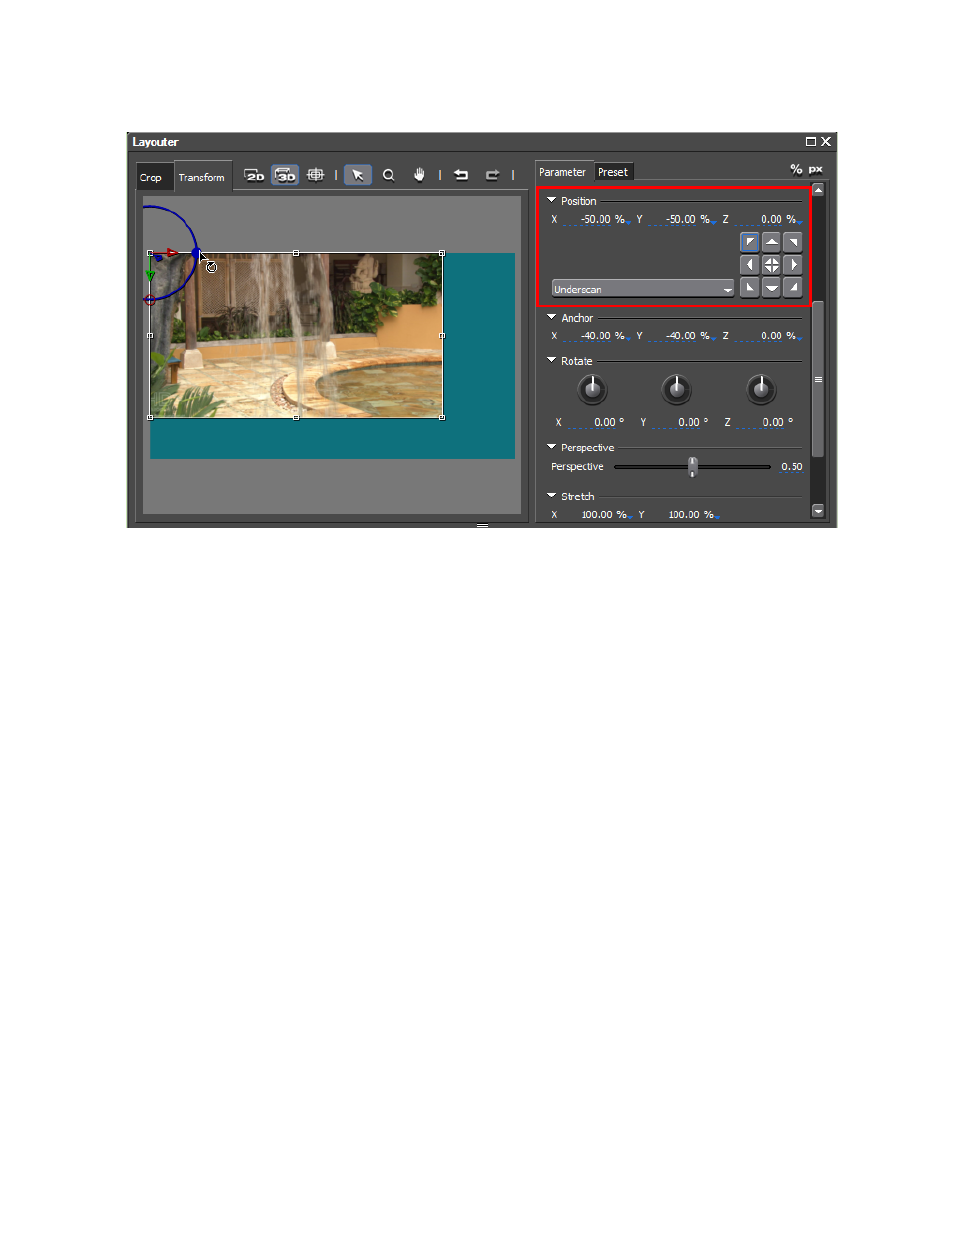Choose the arrow selection tool

click(357, 175)
